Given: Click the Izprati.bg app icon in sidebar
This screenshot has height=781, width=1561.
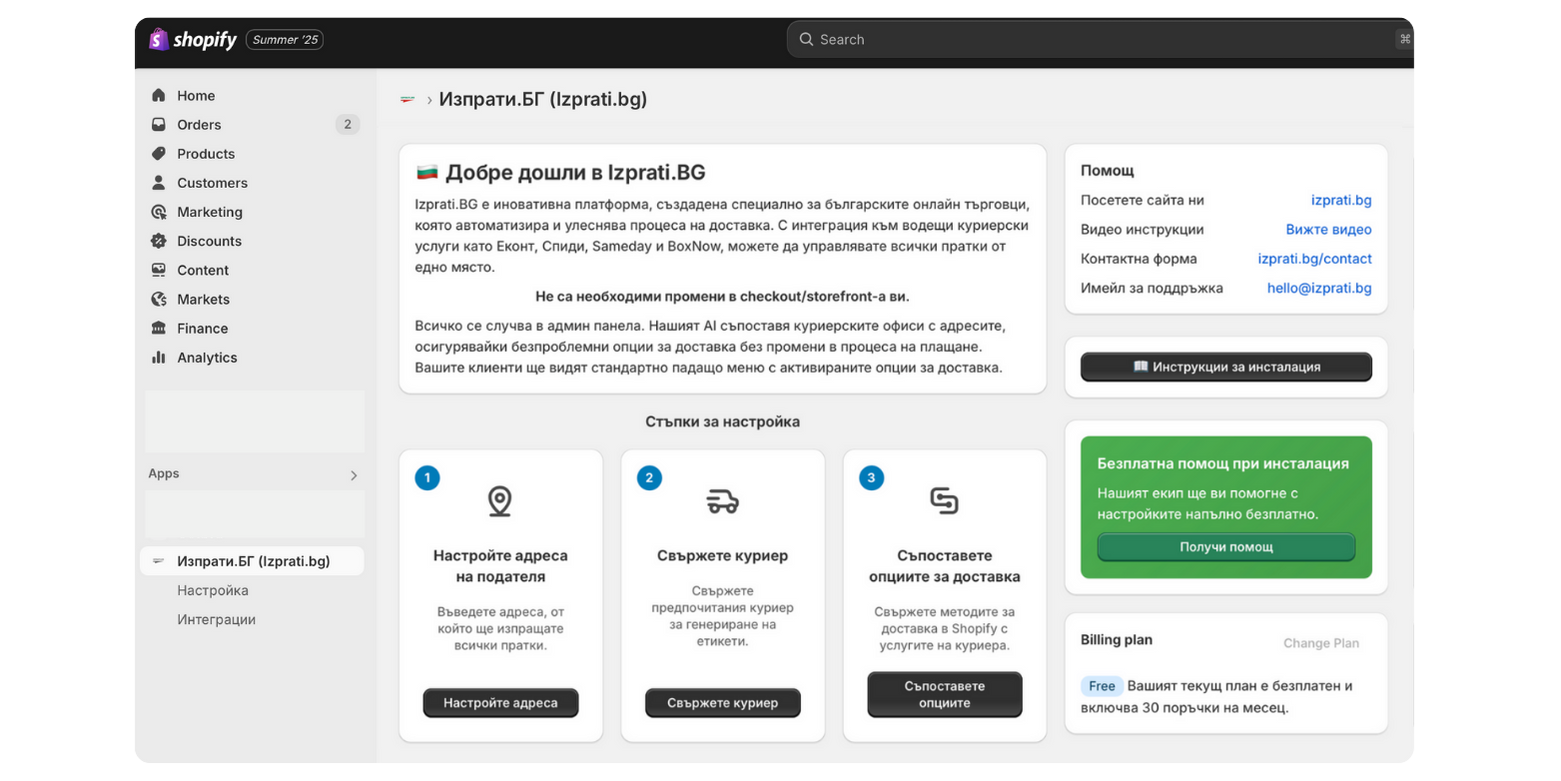Looking at the screenshot, I should tap(158, 562).
